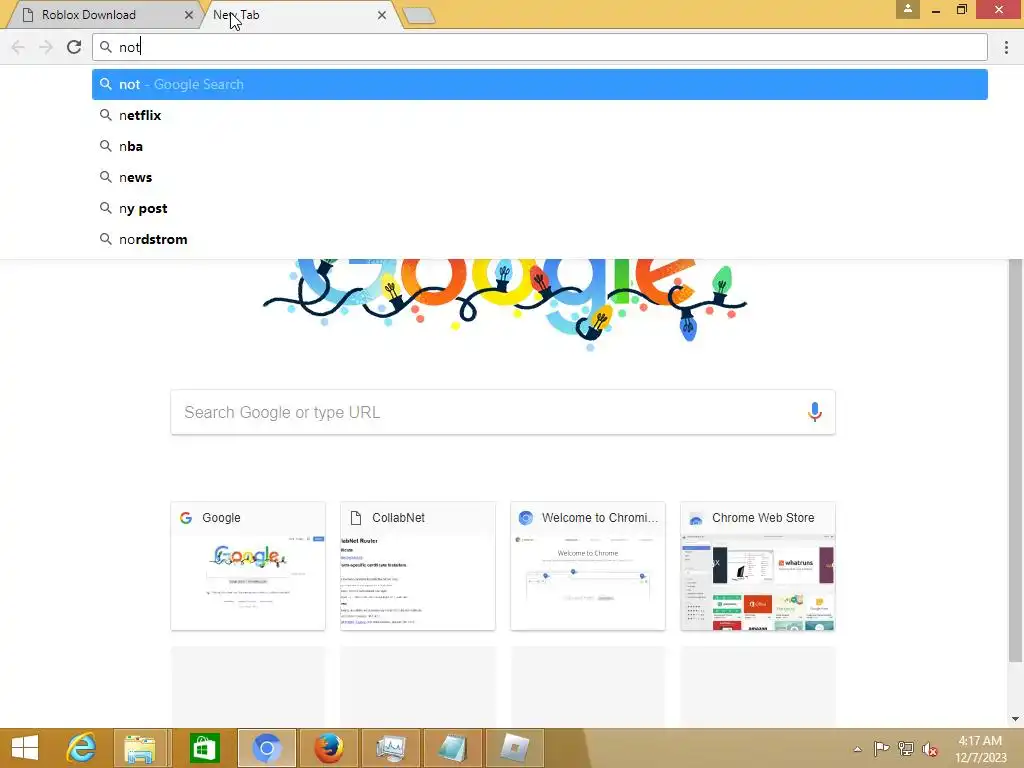Close the Chromium window
Image resolution: width=1024 pixels, height=768 pixels.
coord(999,9)
